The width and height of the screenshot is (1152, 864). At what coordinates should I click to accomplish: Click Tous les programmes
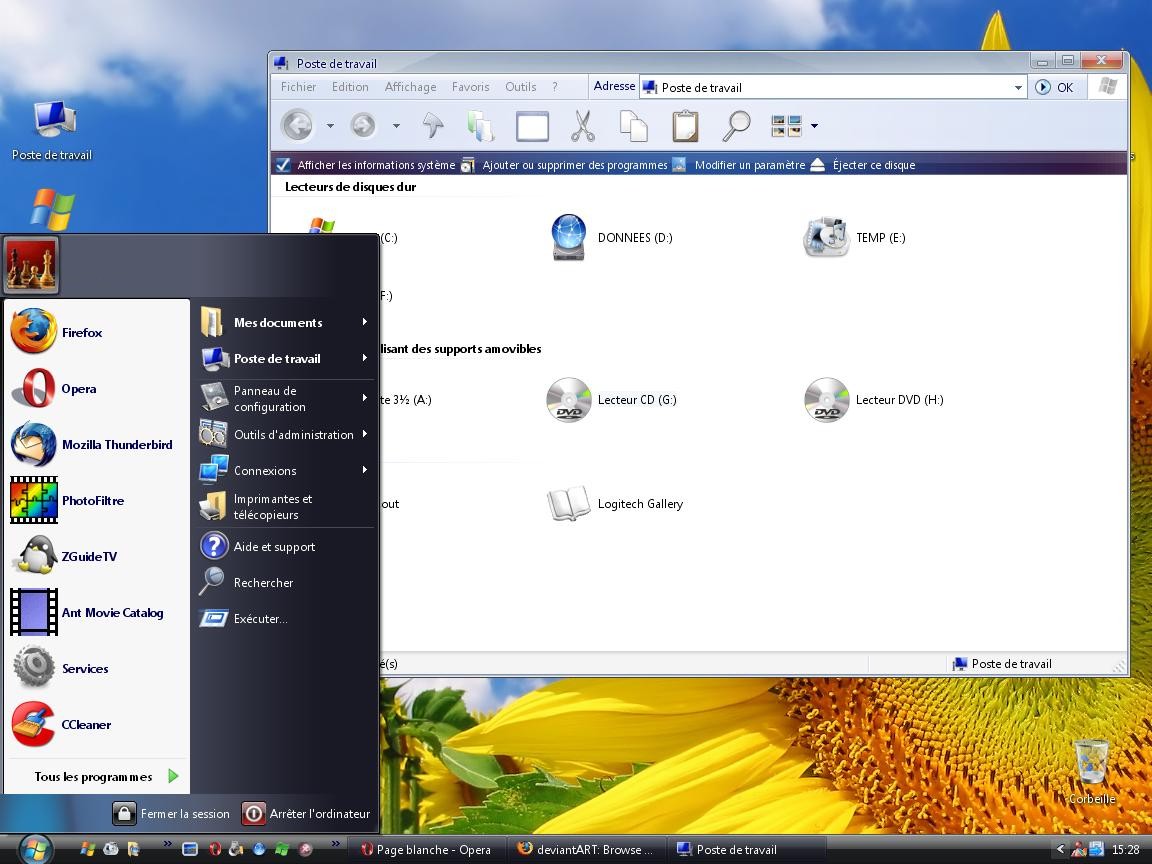click(95, 777)
